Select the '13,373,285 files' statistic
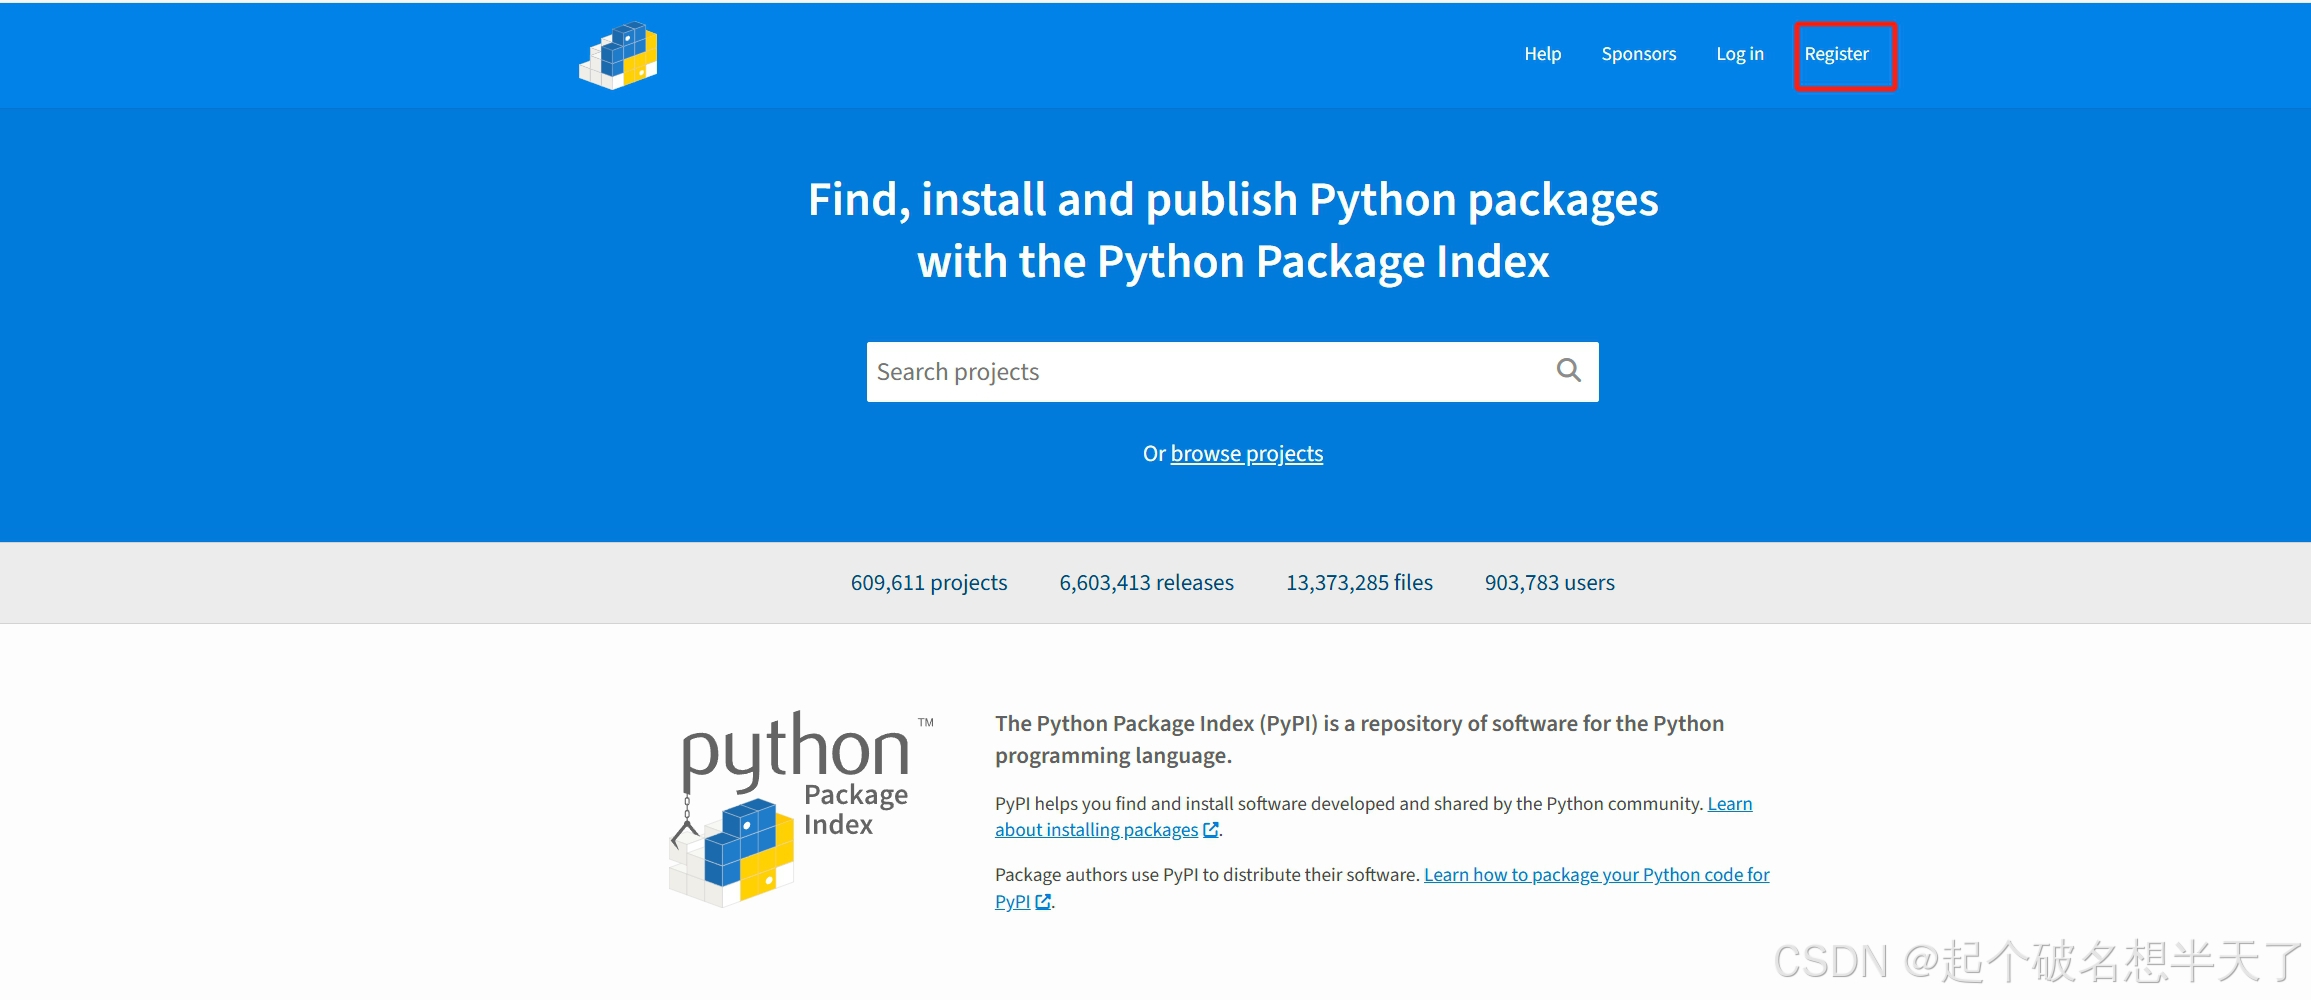Image resolution: width=2311 pixels, height=1000 pixels. click(x=1359, y=583)
